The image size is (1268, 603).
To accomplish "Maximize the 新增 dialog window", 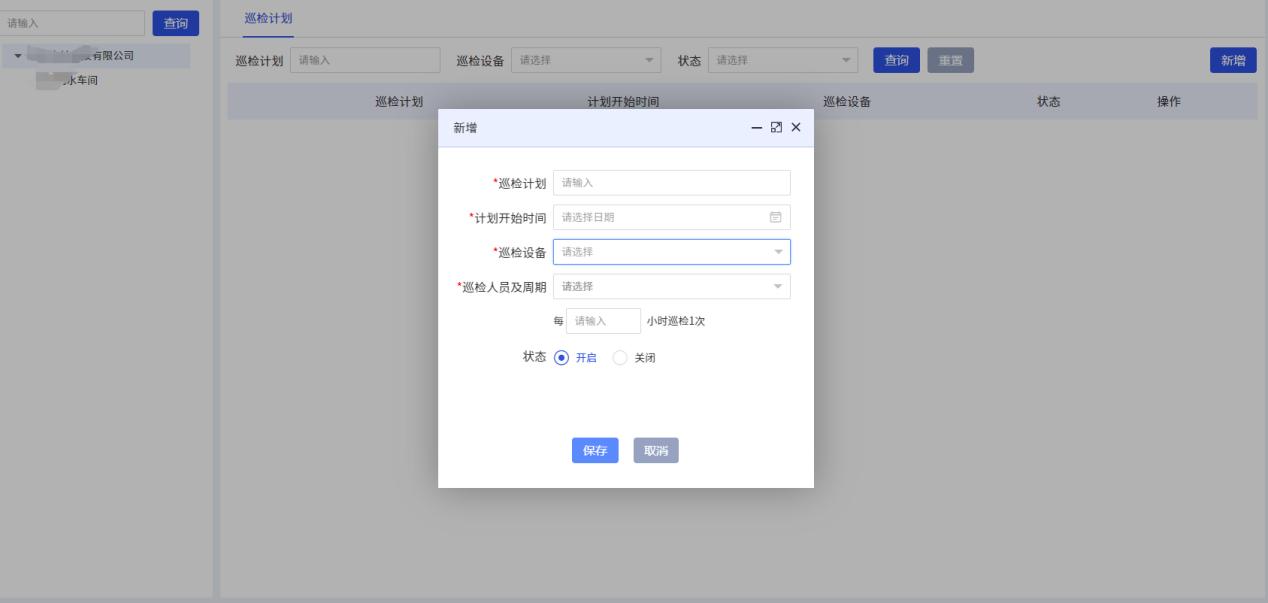I will [776, 128].
